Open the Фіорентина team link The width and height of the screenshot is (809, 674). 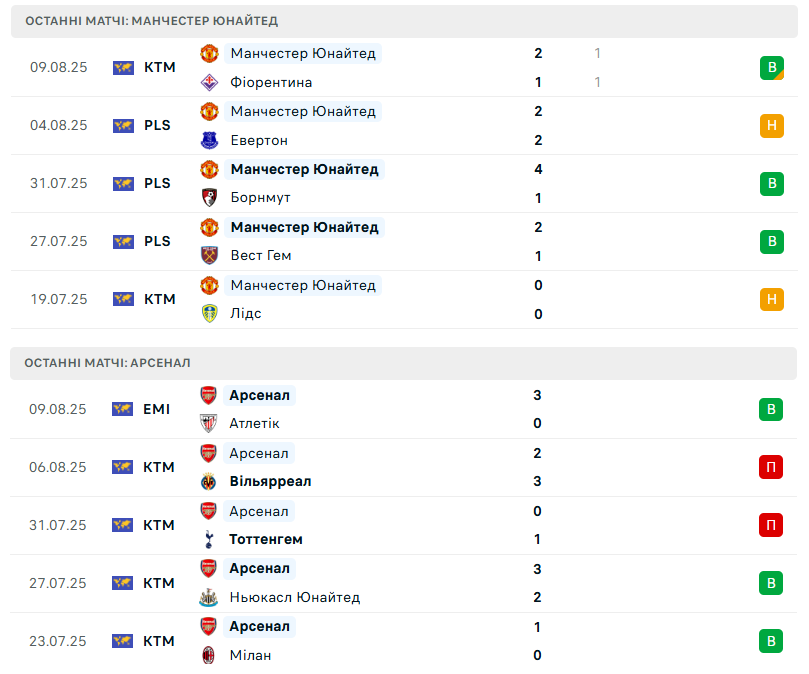tap(271, 82)
